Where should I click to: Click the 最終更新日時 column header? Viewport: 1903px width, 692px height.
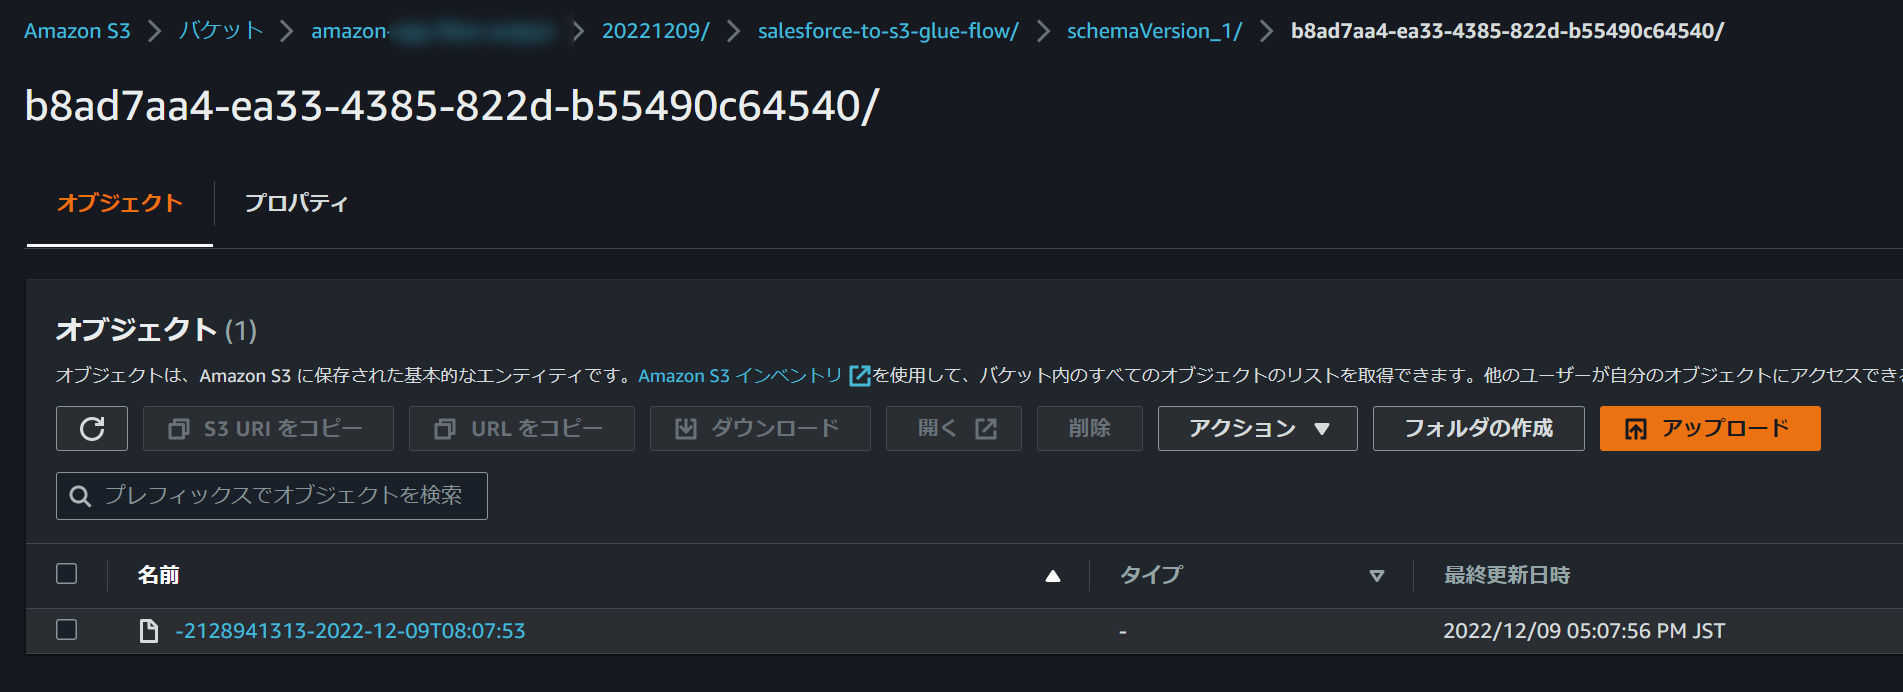(x=1507, y=576)
